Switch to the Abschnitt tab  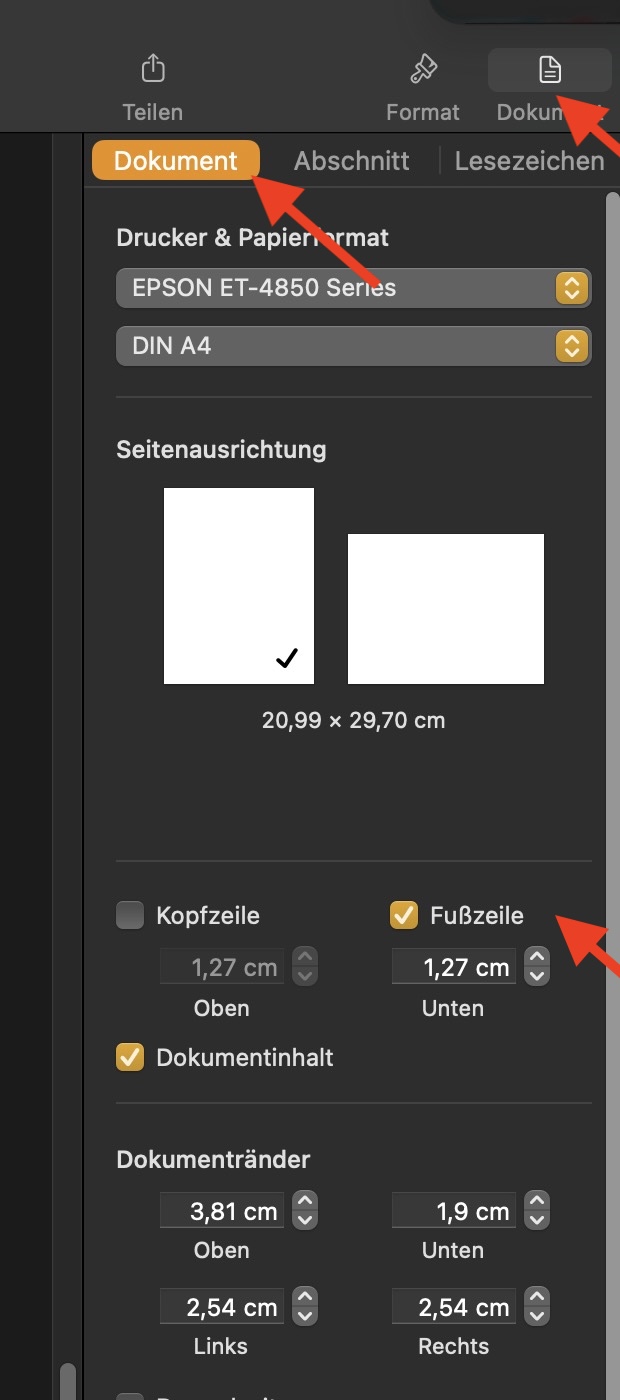(351, 161)
